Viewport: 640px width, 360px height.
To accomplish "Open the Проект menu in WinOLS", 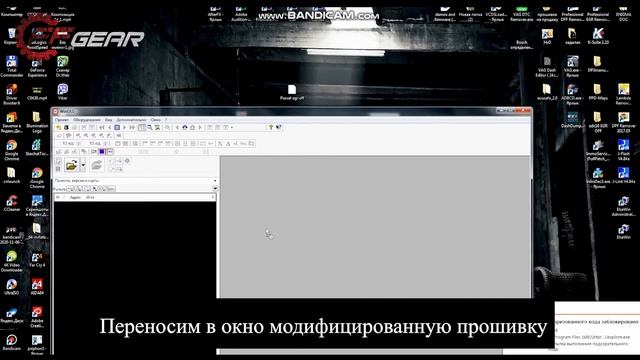I will 62,120.
